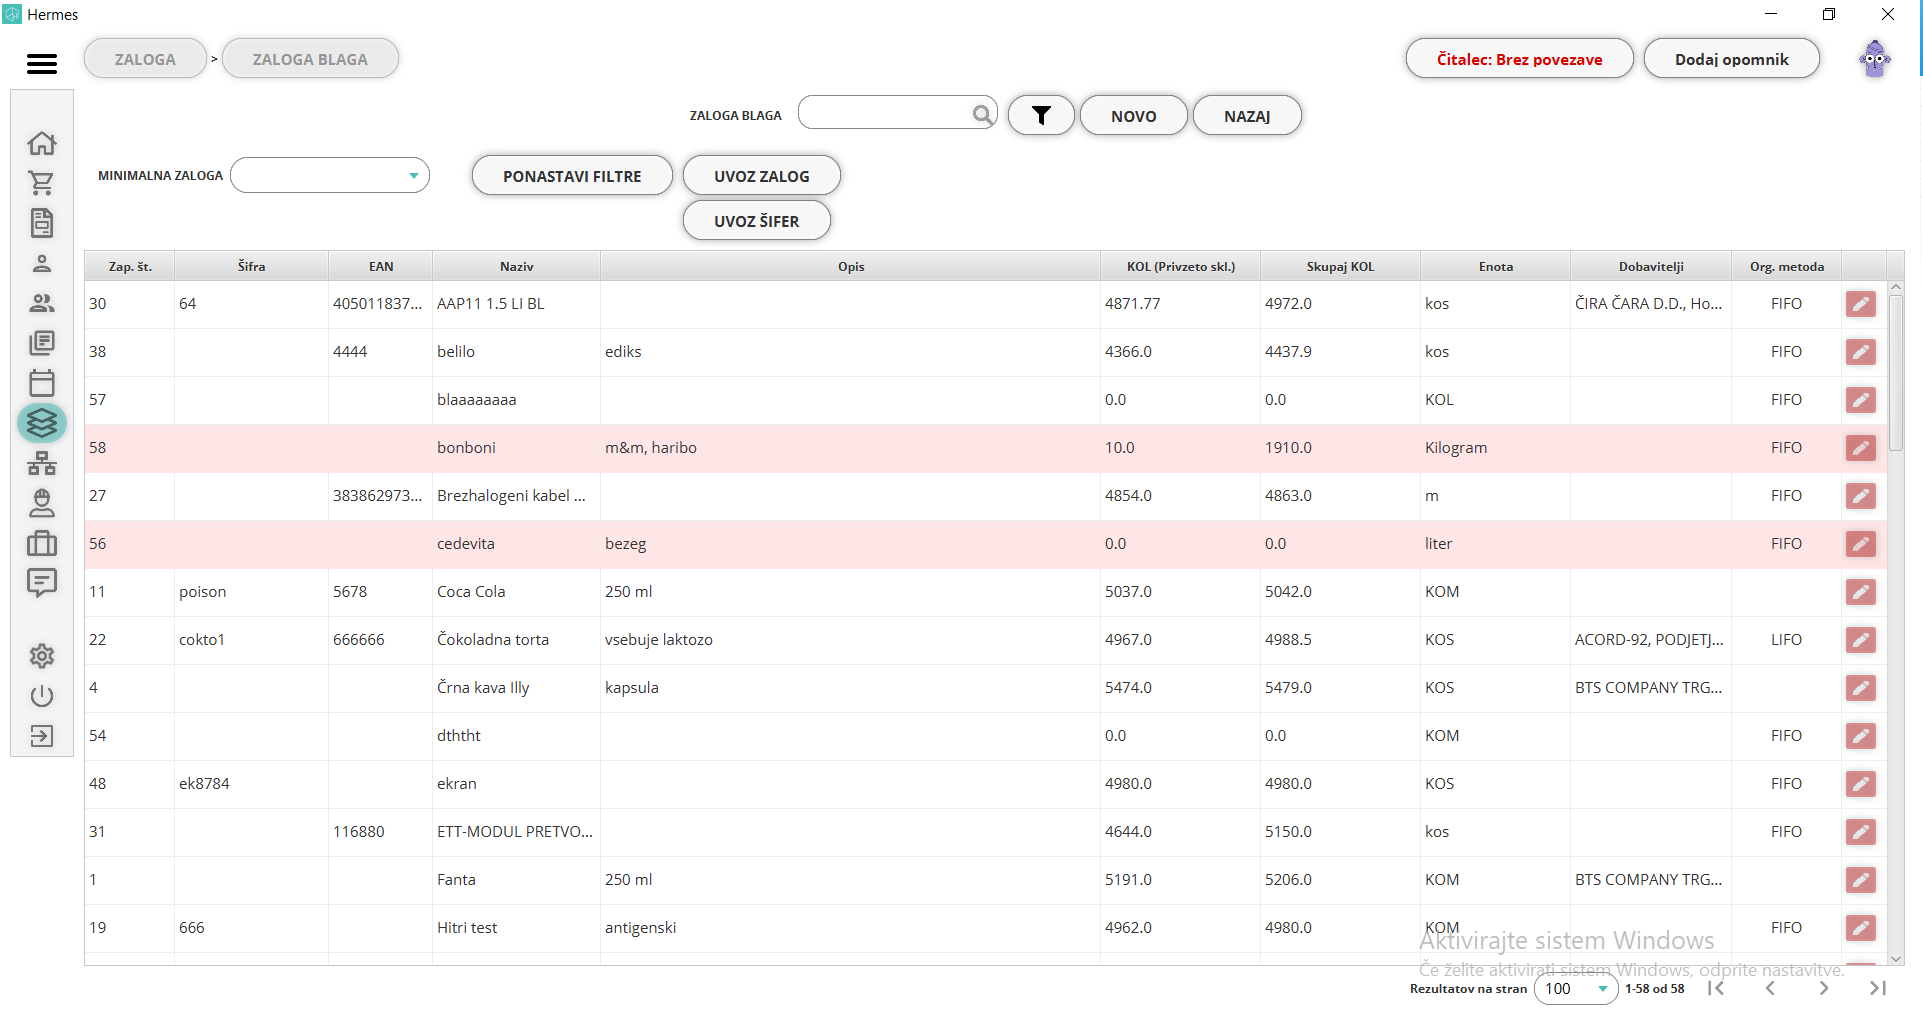Click the scrollbar down arrow

pyautogui.click(x=1895, y=958)
